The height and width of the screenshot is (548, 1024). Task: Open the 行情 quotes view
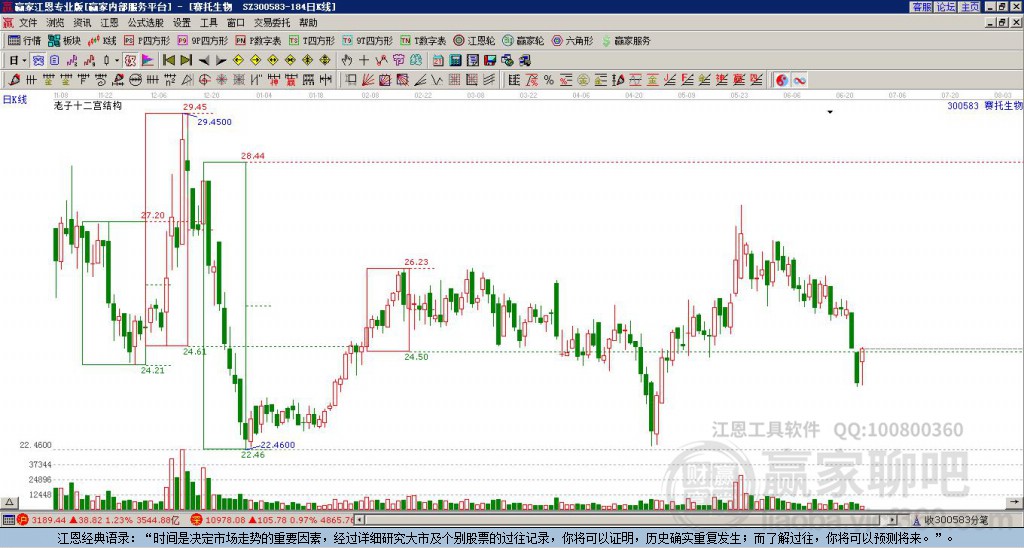pos(24,40)
